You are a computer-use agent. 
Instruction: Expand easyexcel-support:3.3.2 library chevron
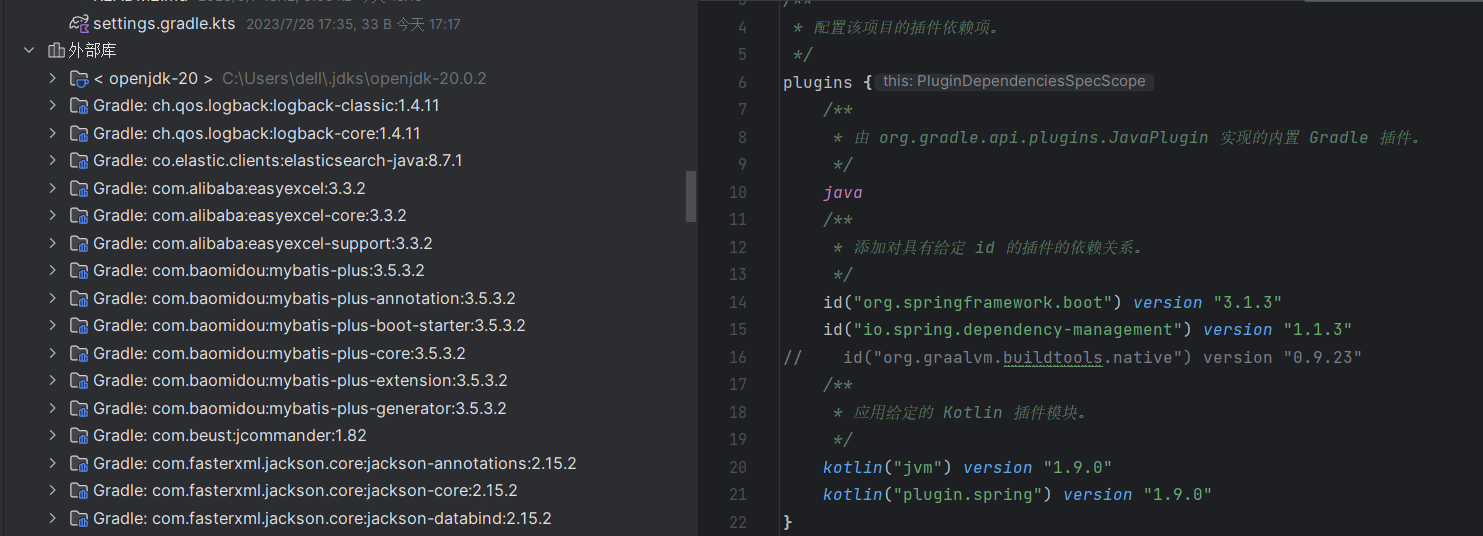click(x=53, y=243)
